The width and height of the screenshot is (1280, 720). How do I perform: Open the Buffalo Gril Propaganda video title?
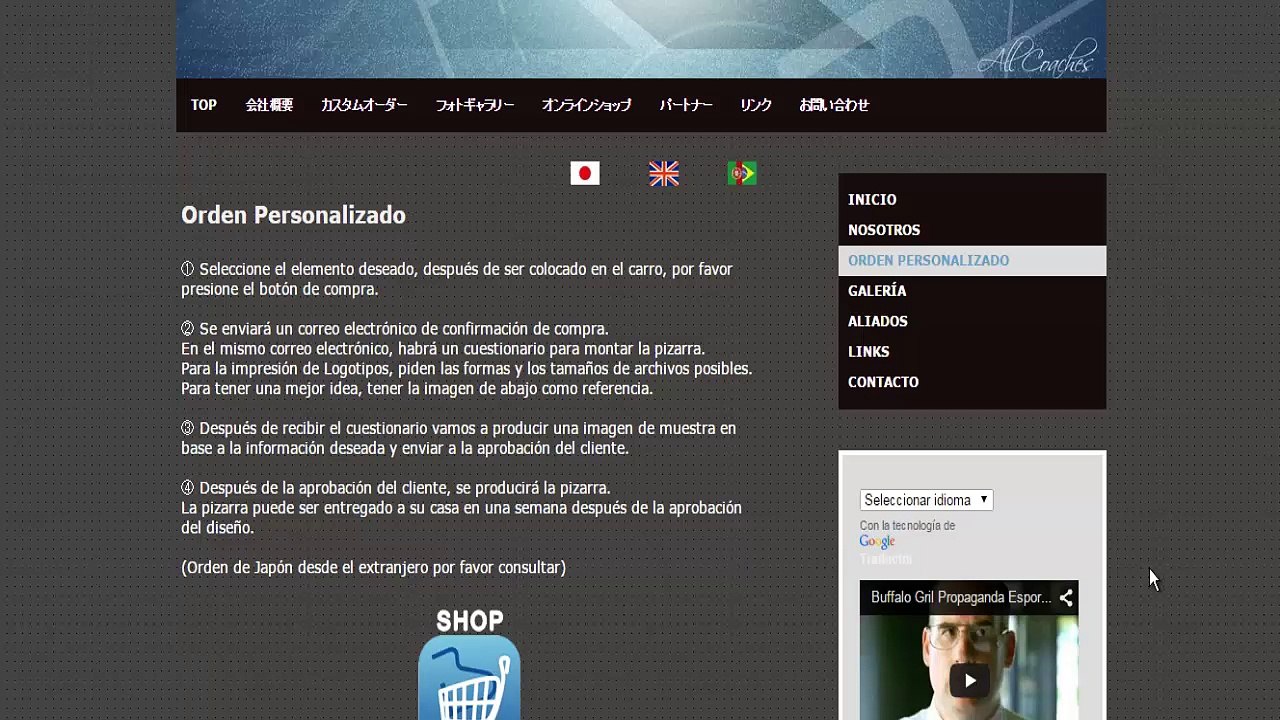click(x=961, y=598)
